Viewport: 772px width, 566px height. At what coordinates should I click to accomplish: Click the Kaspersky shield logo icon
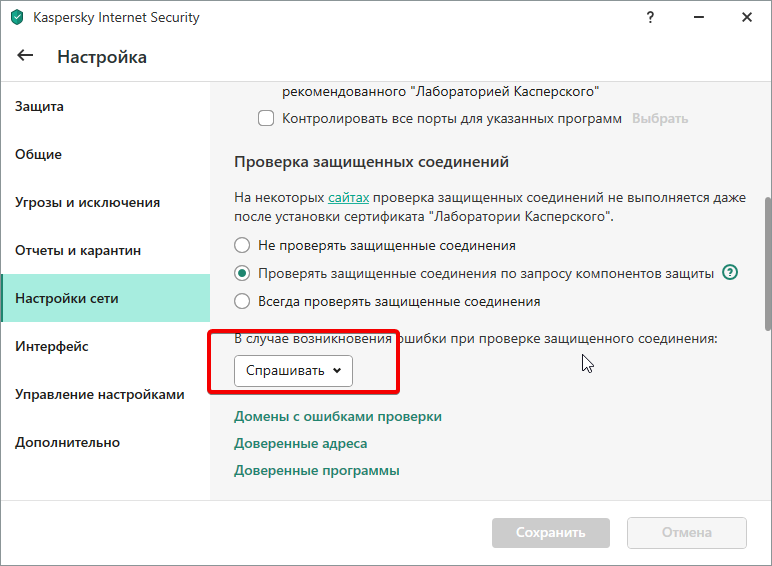17,17
